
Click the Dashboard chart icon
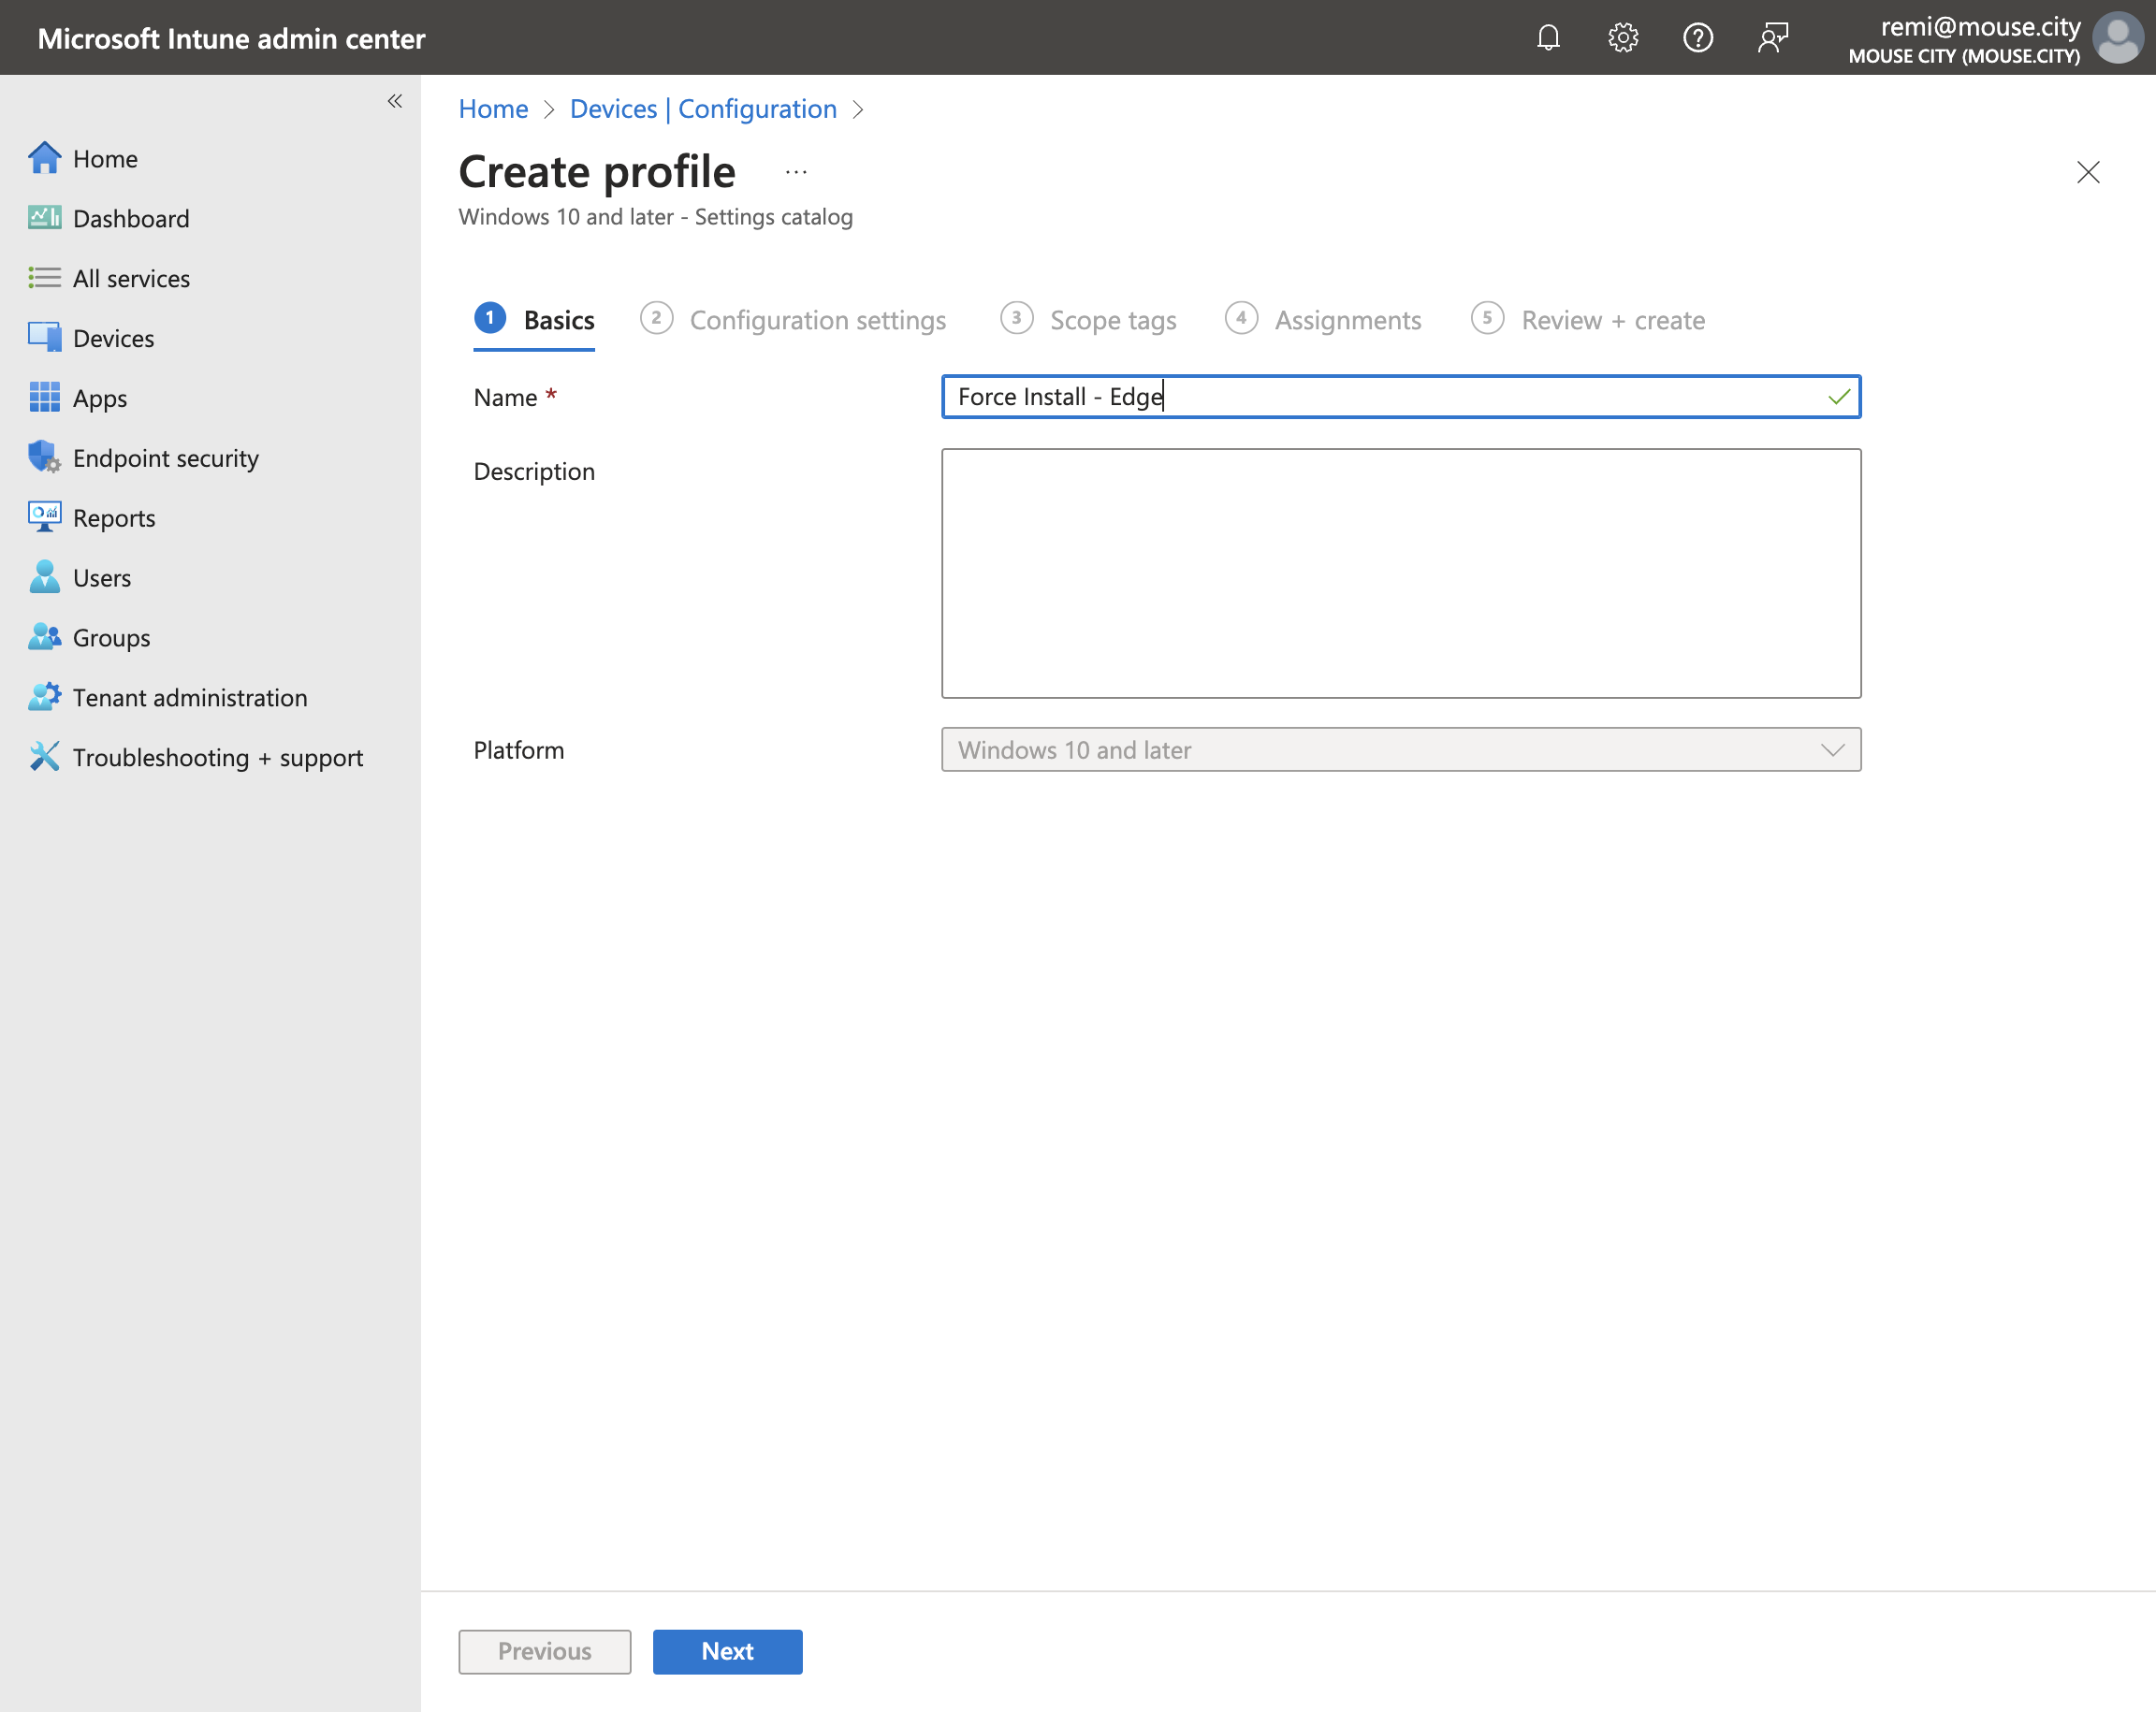click(44, 218)
